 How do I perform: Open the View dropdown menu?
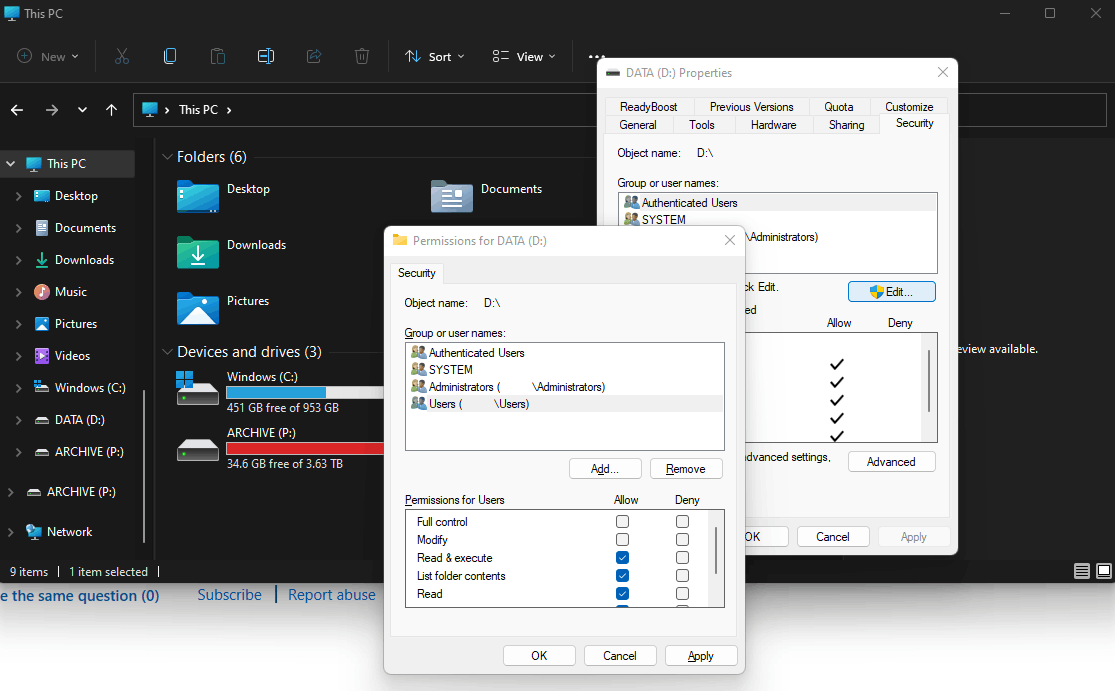click(524, 56)
